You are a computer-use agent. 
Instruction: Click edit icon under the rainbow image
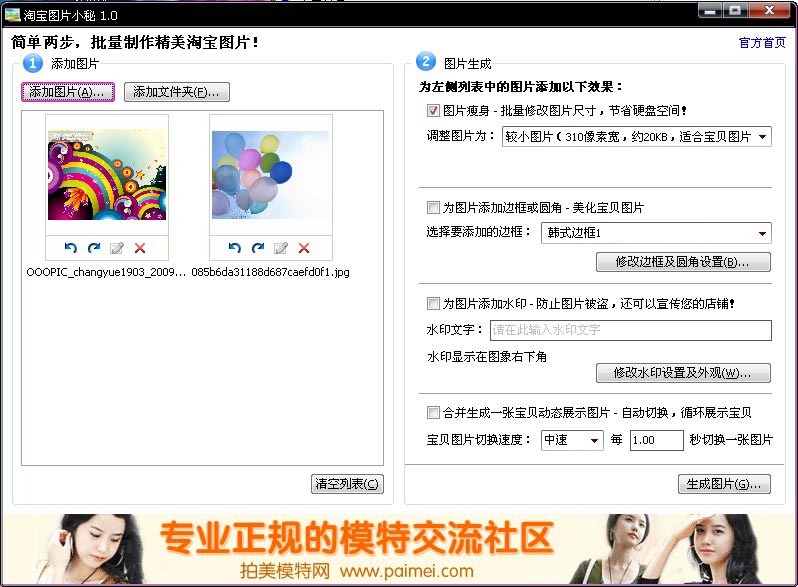117,248
